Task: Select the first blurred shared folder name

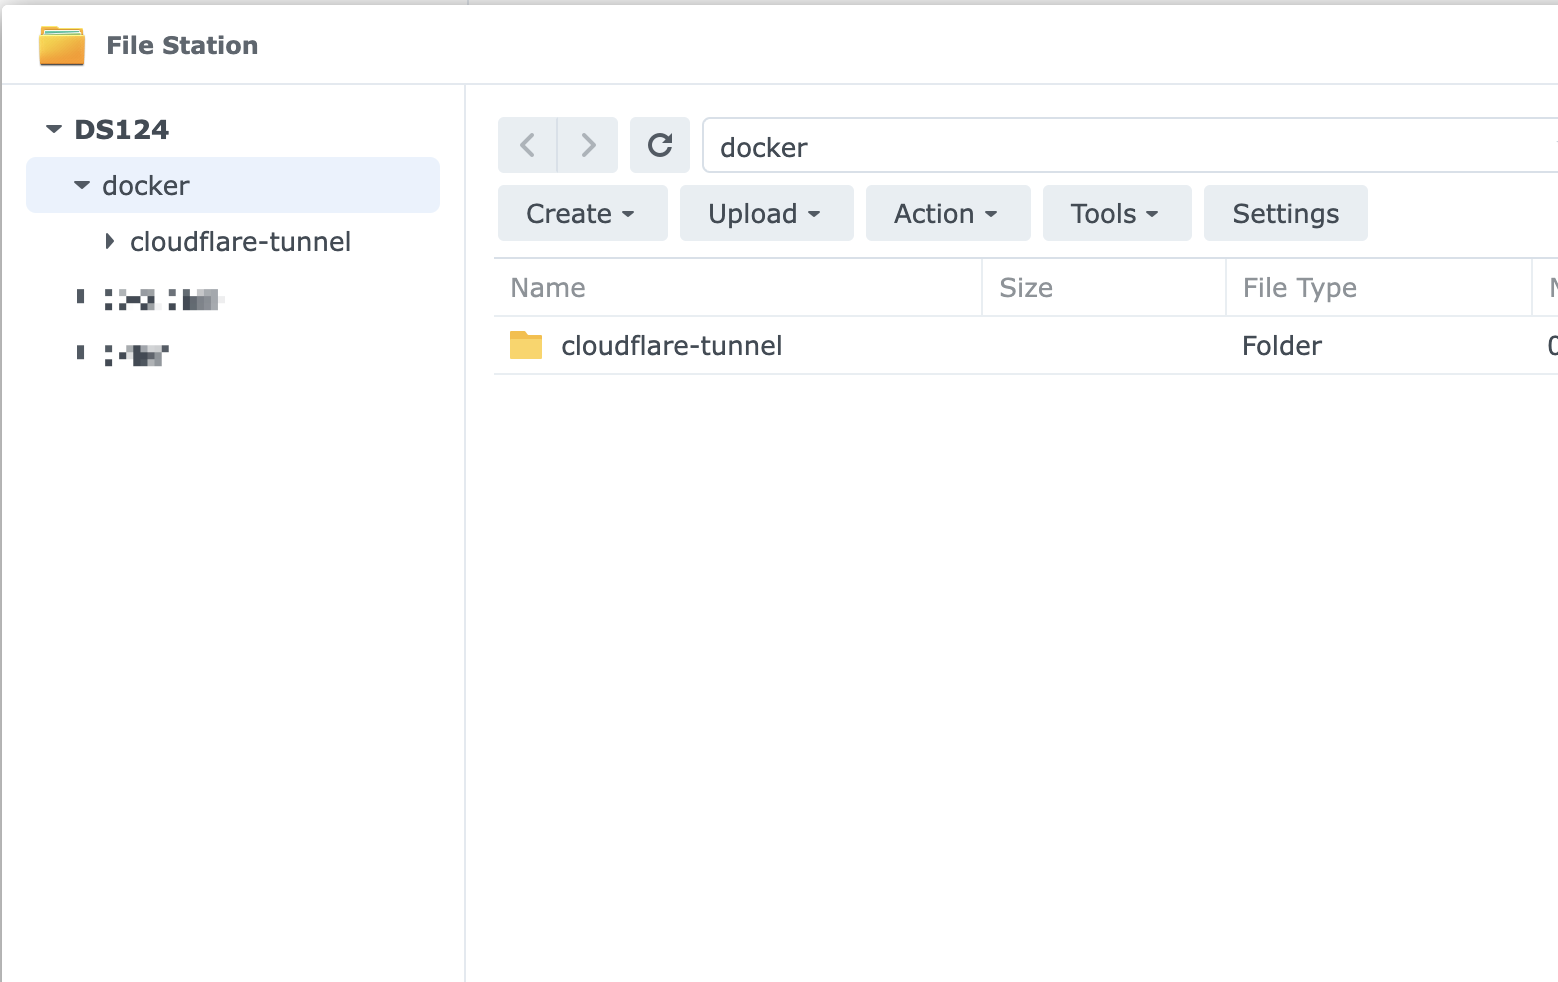Action: point(164,298)
